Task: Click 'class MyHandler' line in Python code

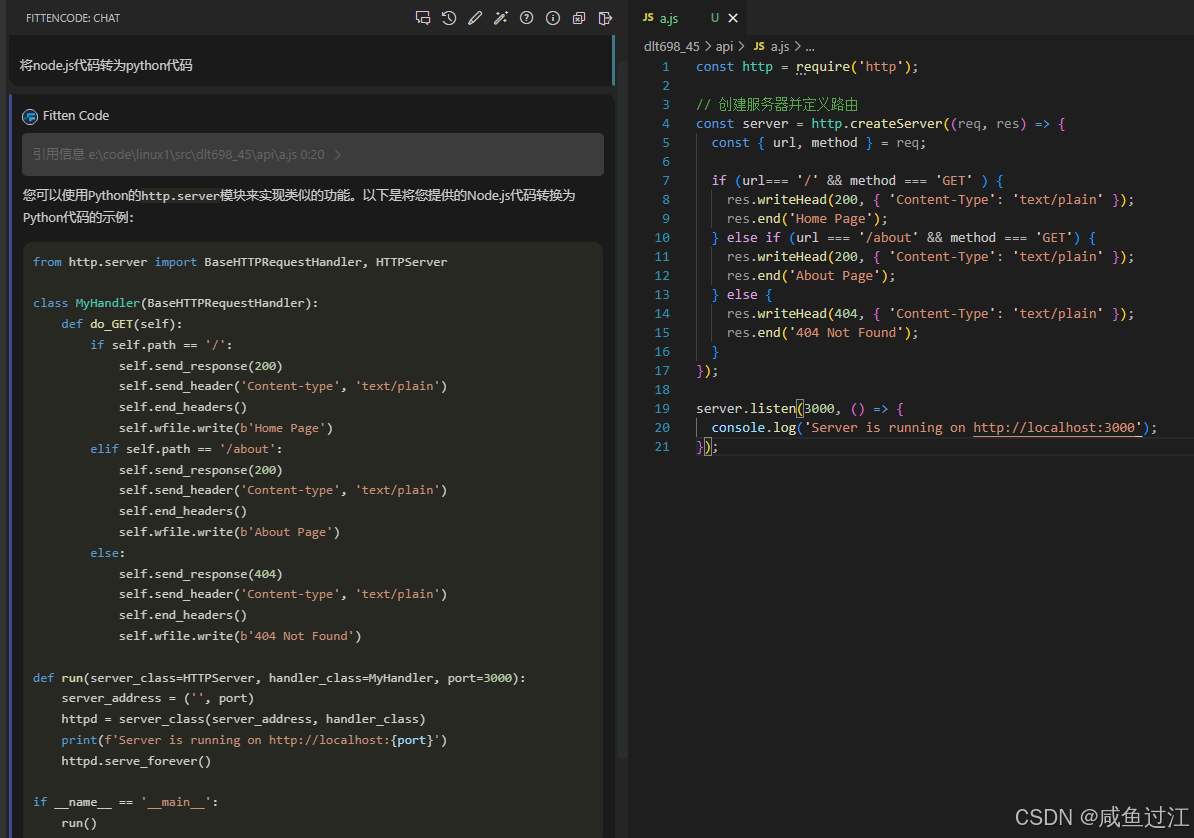Action: (x=176, y=303)
